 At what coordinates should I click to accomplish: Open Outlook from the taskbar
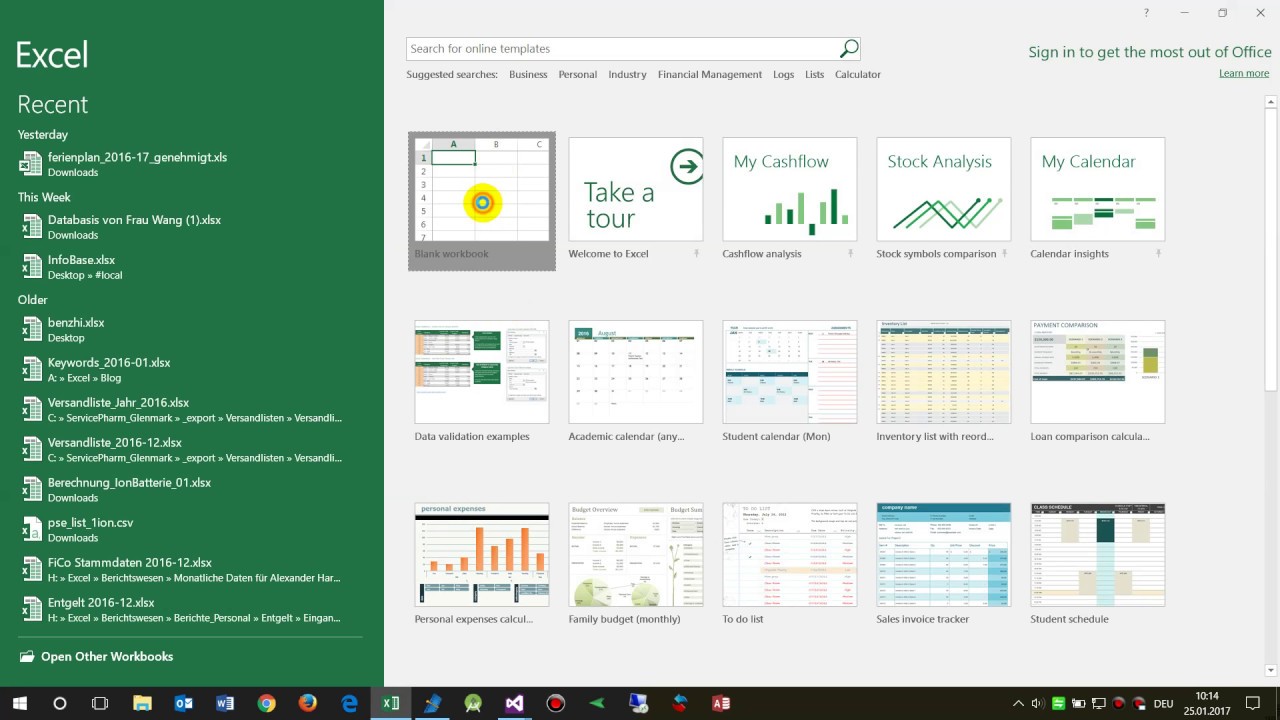[x=183, y=703]
